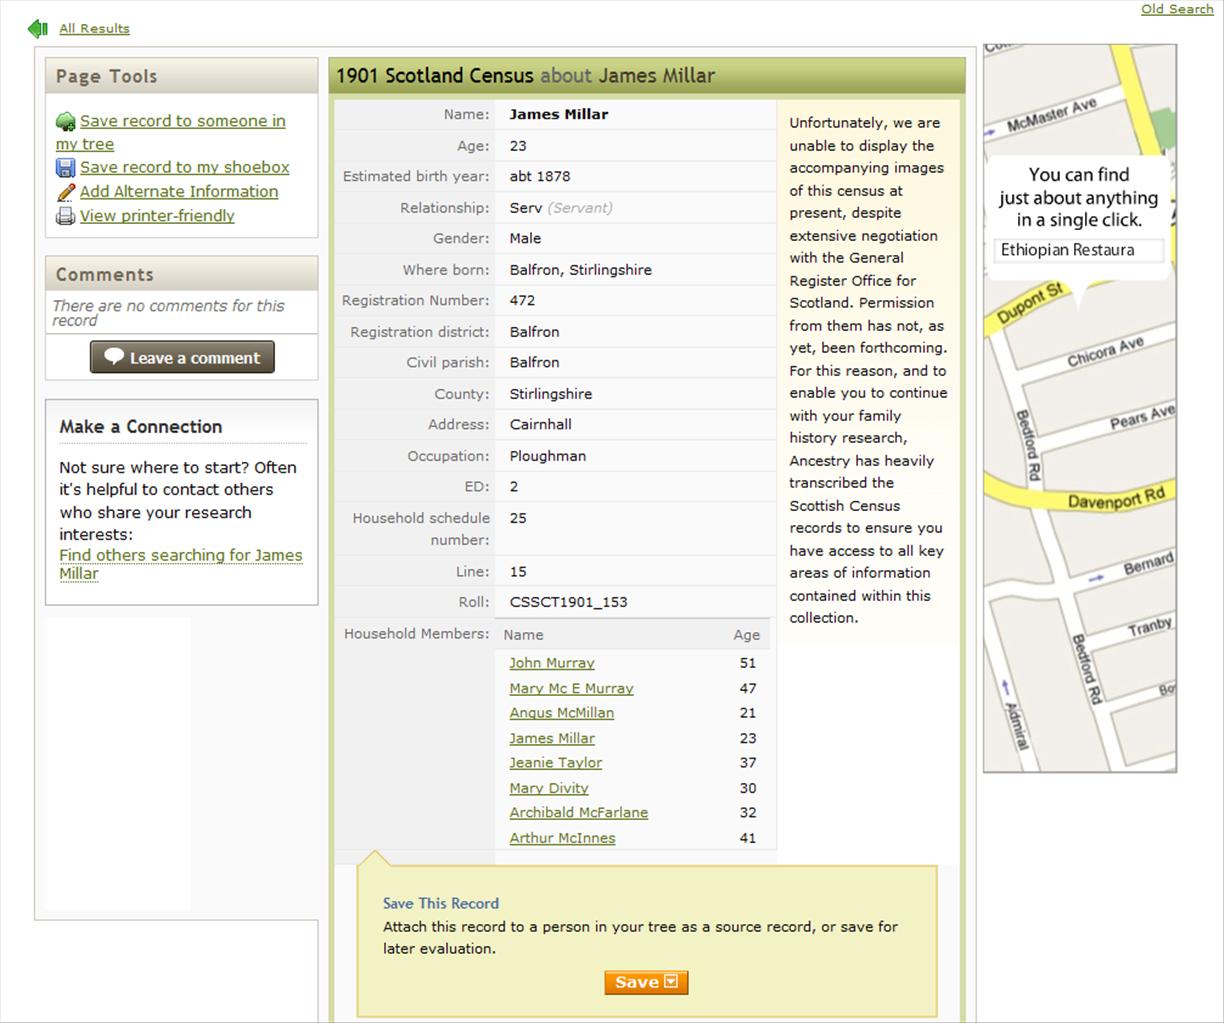Click the birth place Balfron, Stirlingshire
The height and width of the screenshot is (1023, 1224).
[x=580, y=270]
